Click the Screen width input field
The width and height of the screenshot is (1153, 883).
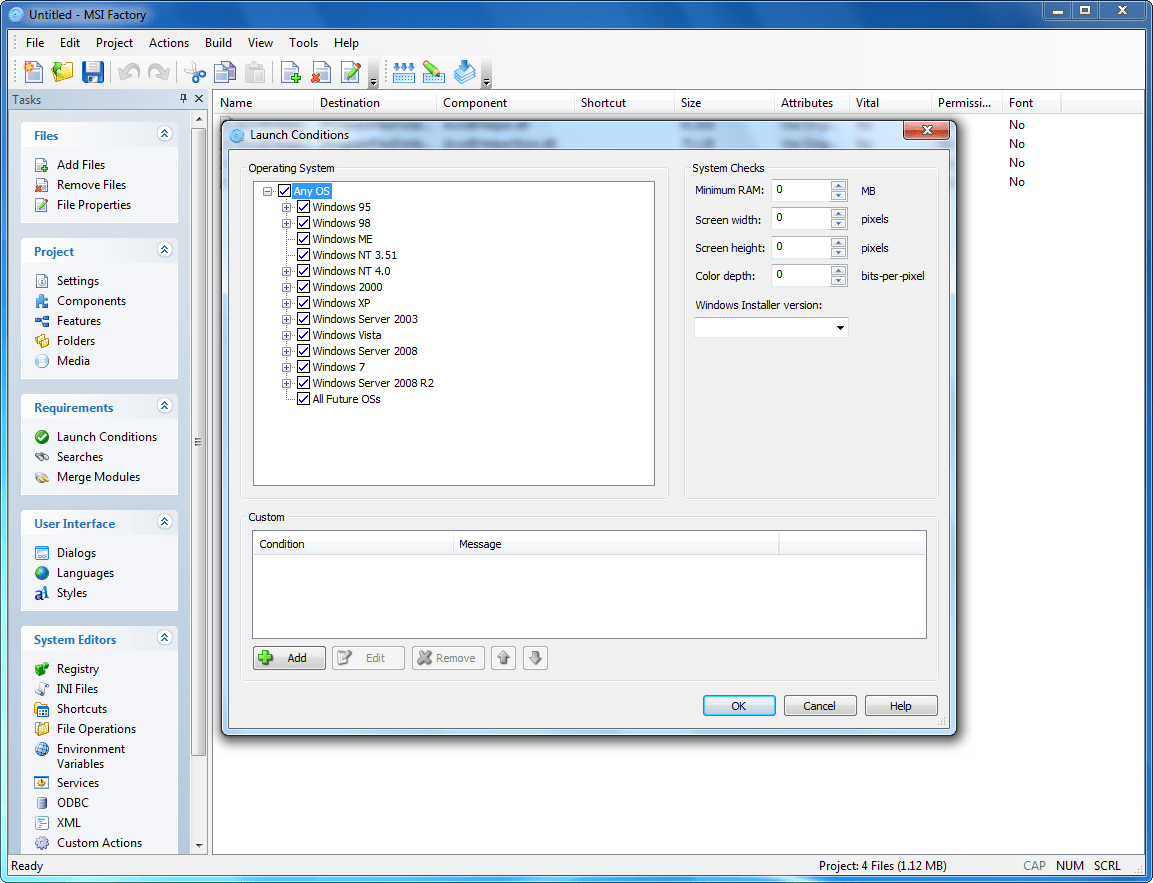click(800, 219)
